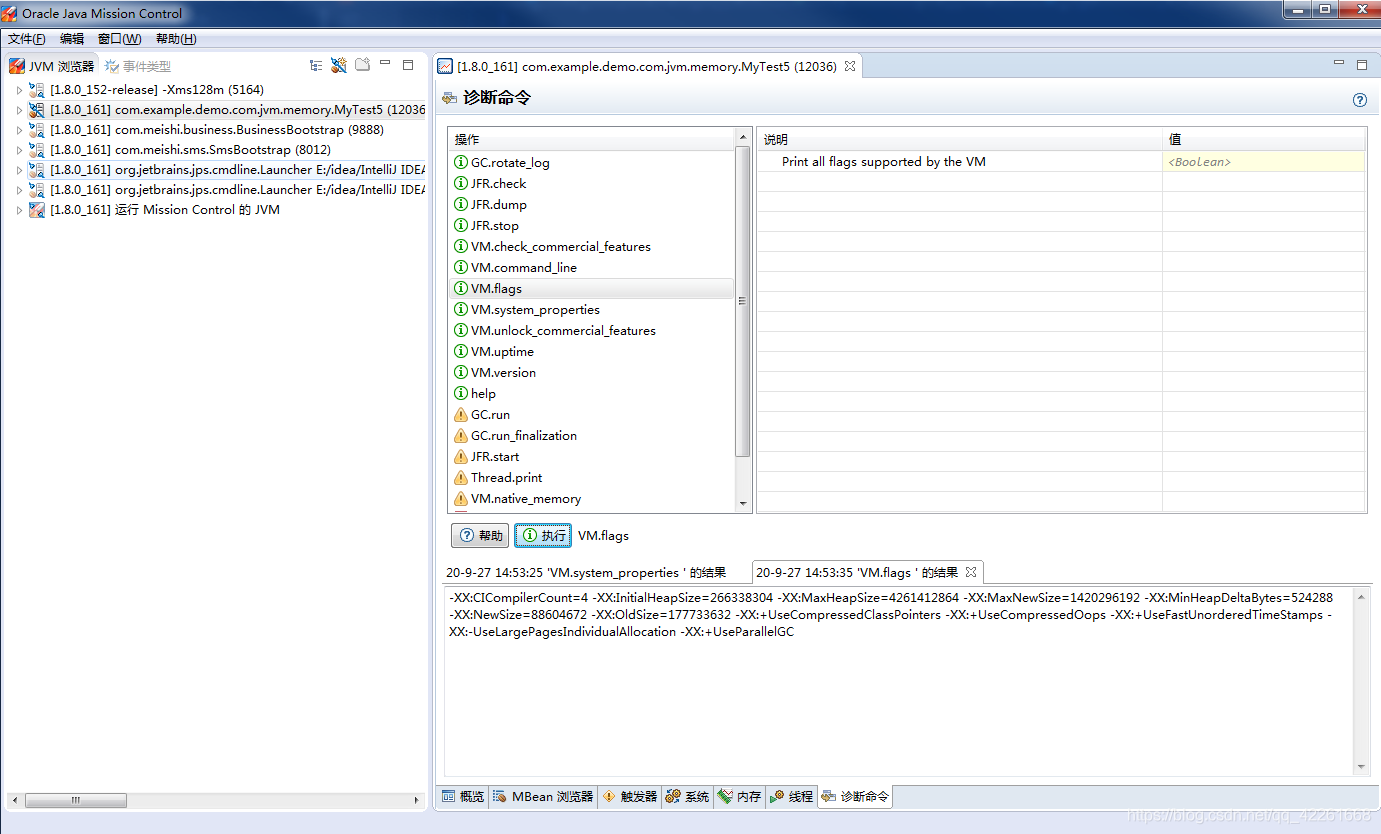
Task: Maximize the JVM browser panel
Action: pyautogui.click(x=408, y=64)
